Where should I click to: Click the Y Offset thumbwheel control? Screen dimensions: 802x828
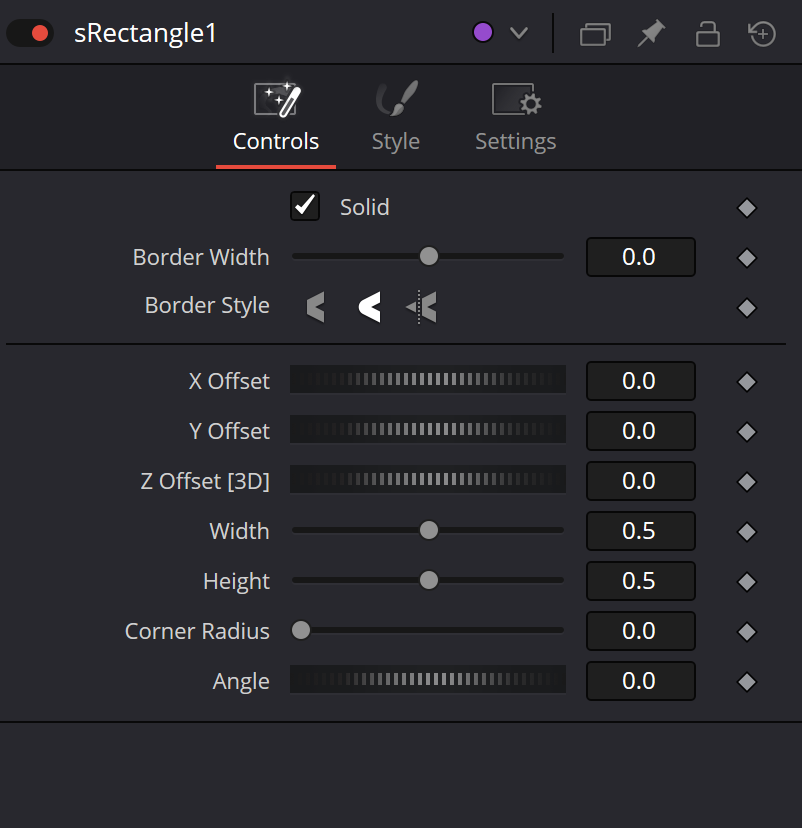(x=428, y=429)
